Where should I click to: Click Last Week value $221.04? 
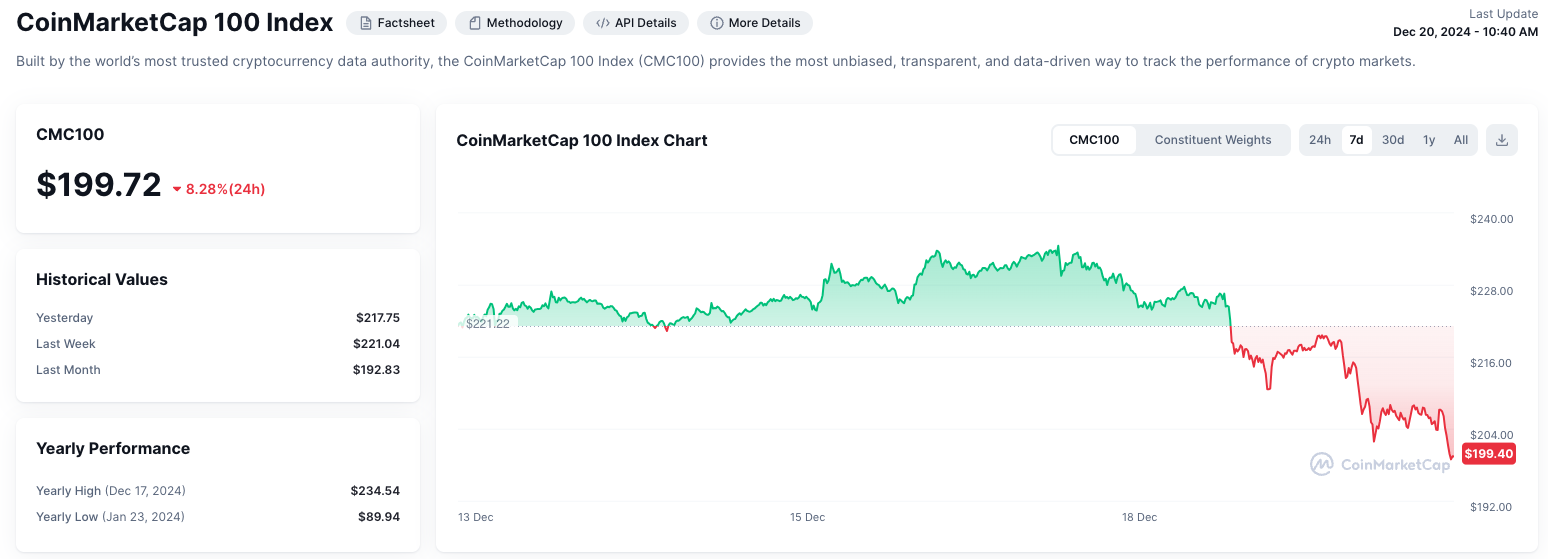[x=376, y=344]
